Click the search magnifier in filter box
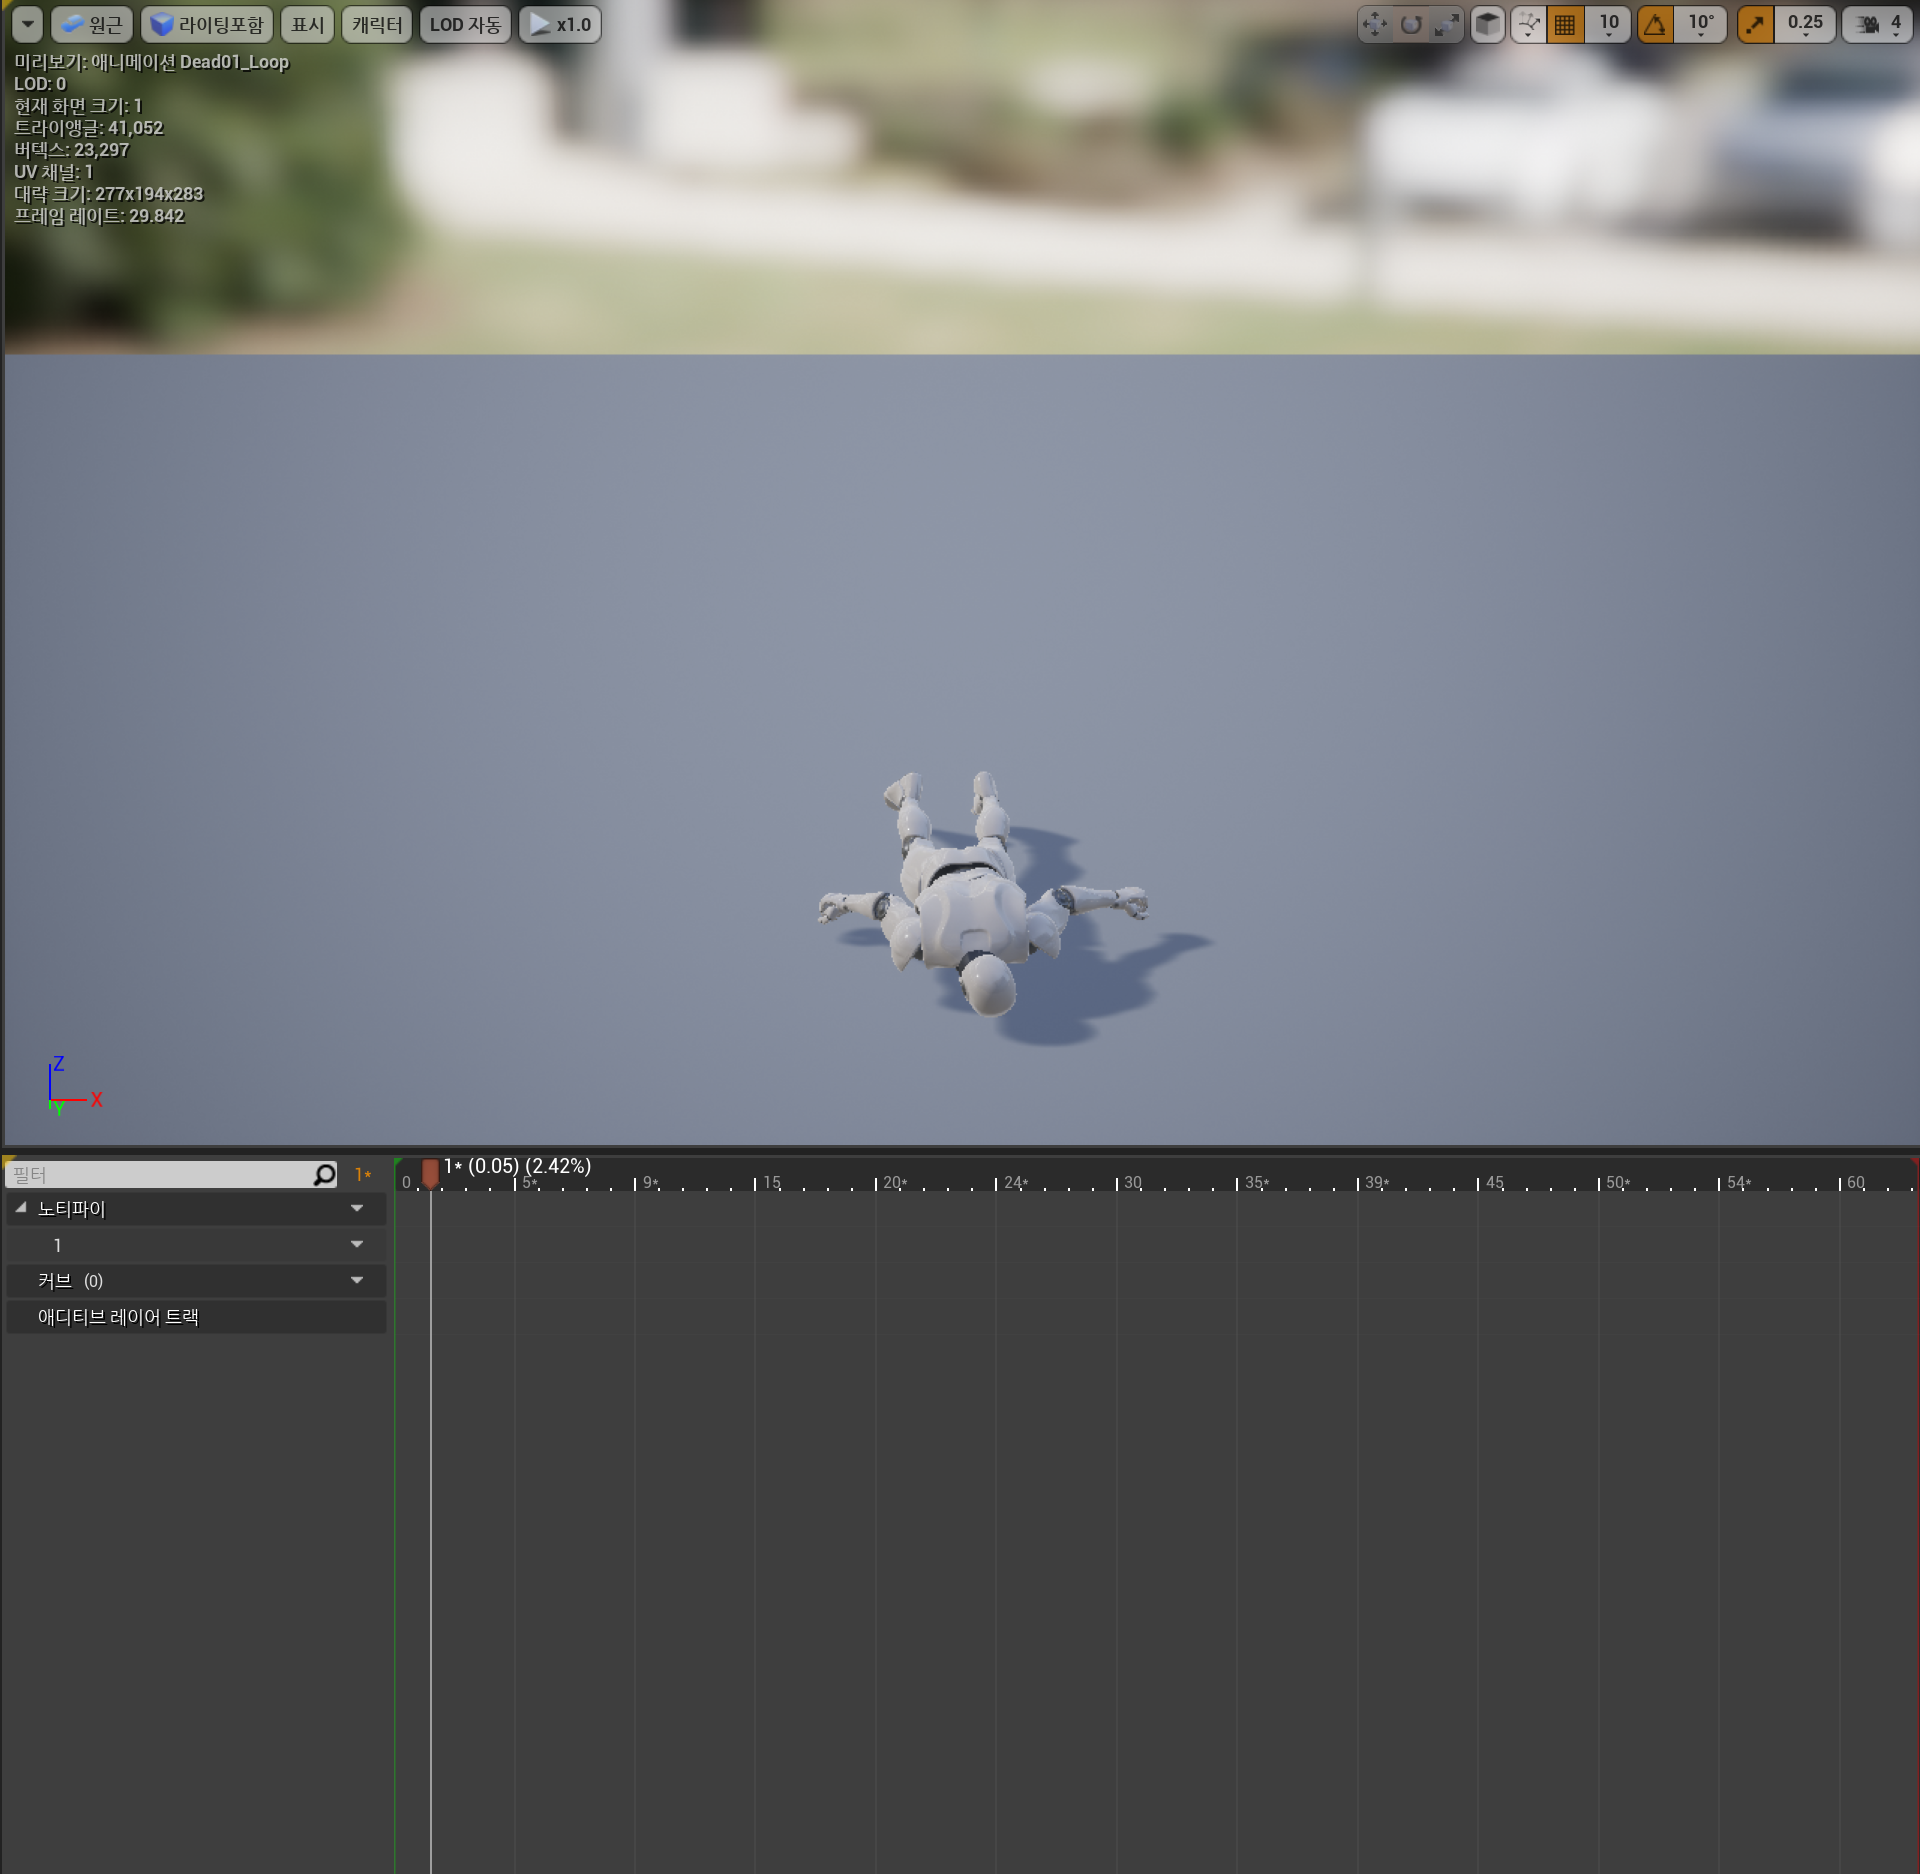This screenshot has width=1920, height=1874. (x=325, y=1174)
